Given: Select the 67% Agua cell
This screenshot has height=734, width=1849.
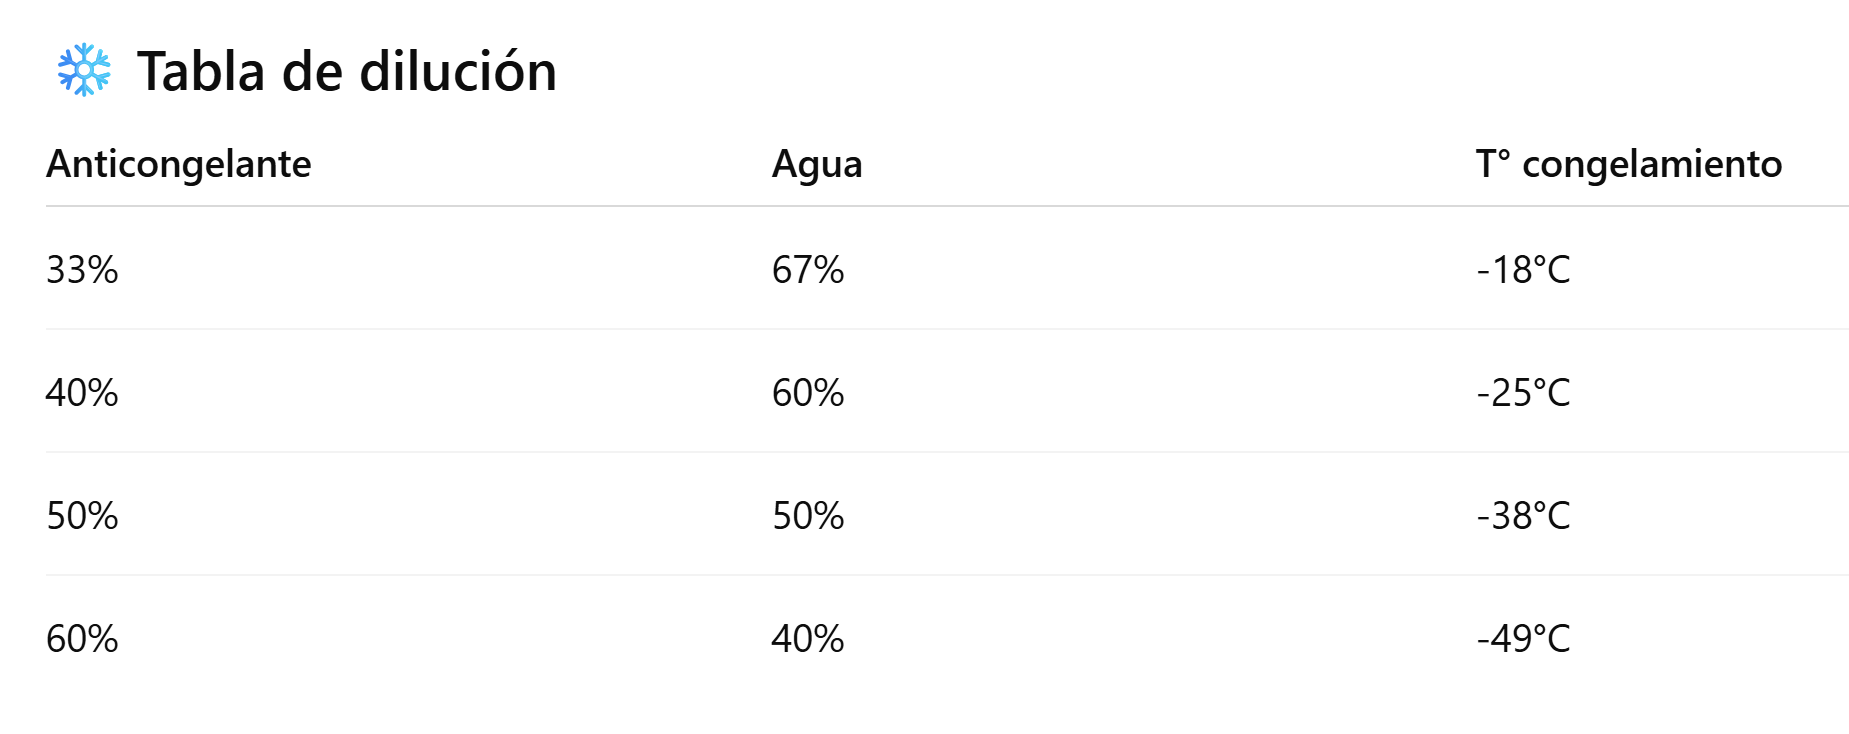Looking at the screenshot, I should pos(808,270).
